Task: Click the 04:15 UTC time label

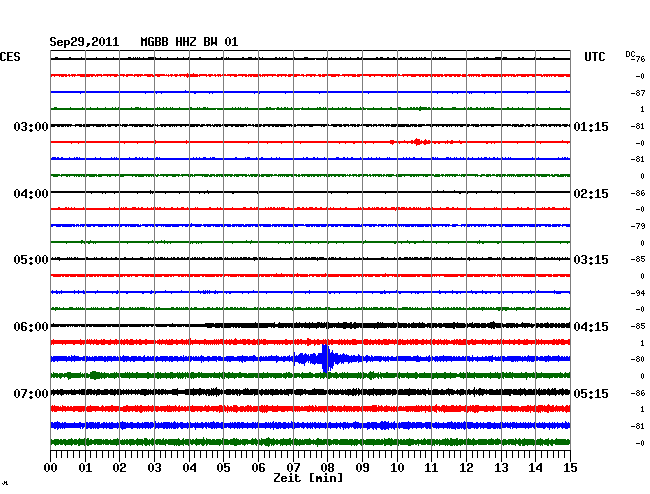Action: pyautogui.click(x=591, y=327)
